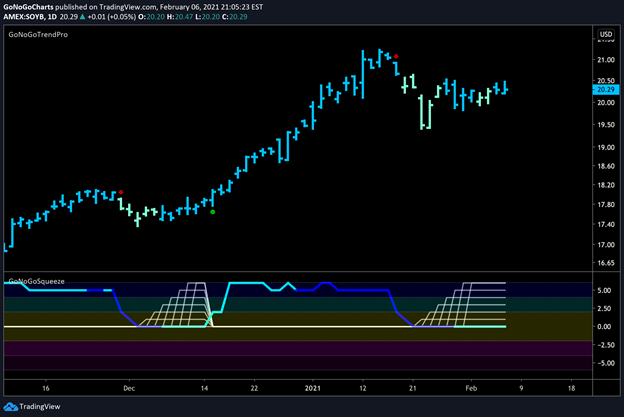
Task: Click the 2.50 squeeze axis label
Action: point(604,308)
